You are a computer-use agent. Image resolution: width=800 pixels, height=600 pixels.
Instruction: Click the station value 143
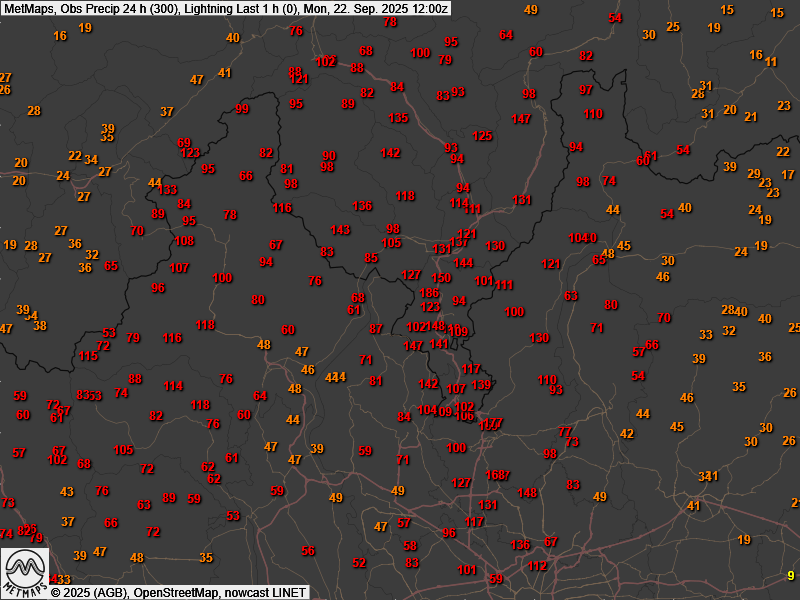click(340, 230)
